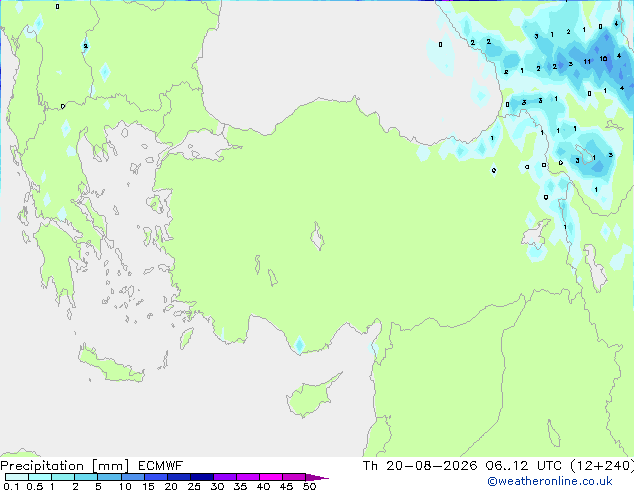Viewport: 634px width, 490px height.
Task: Click the legend label '0.5'
Action: point(34,486)
